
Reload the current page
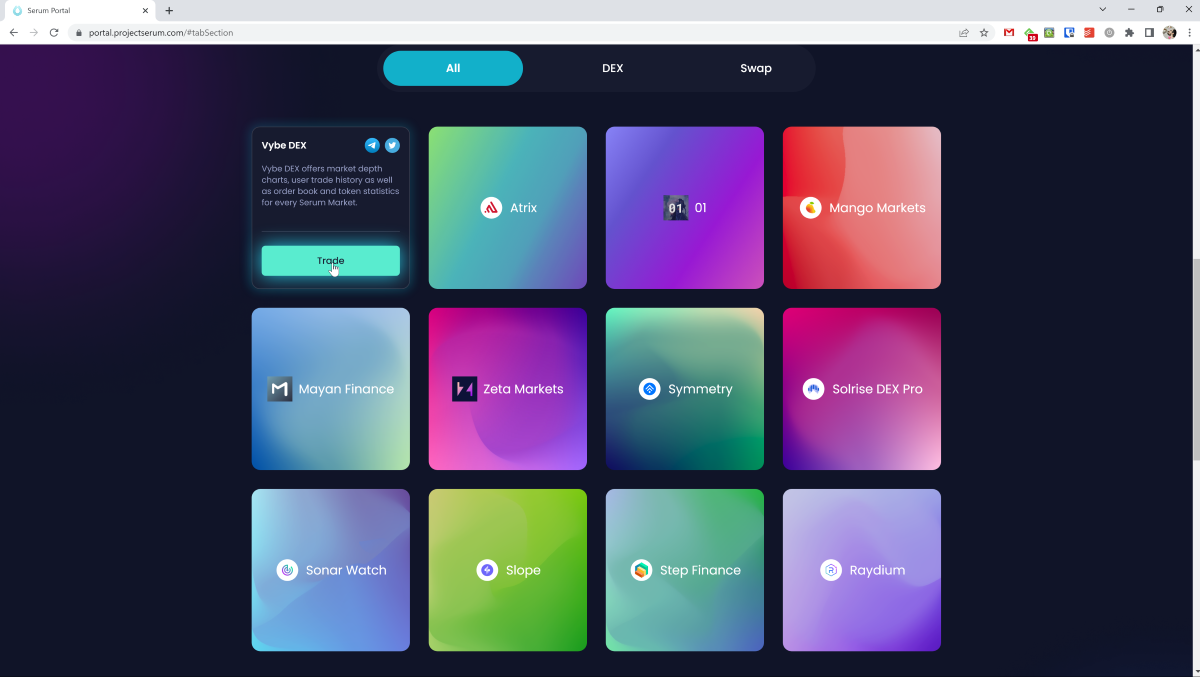(54, 32)
